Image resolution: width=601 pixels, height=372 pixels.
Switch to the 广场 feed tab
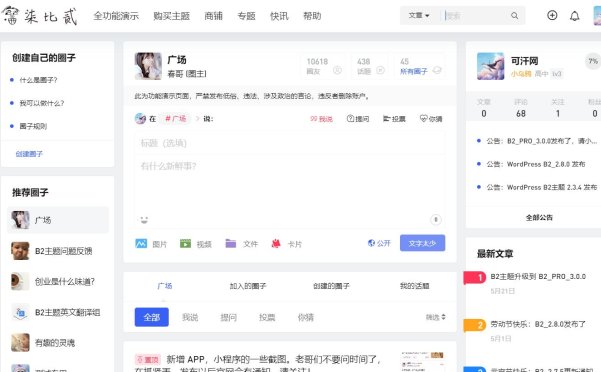(x=165, y=286)
